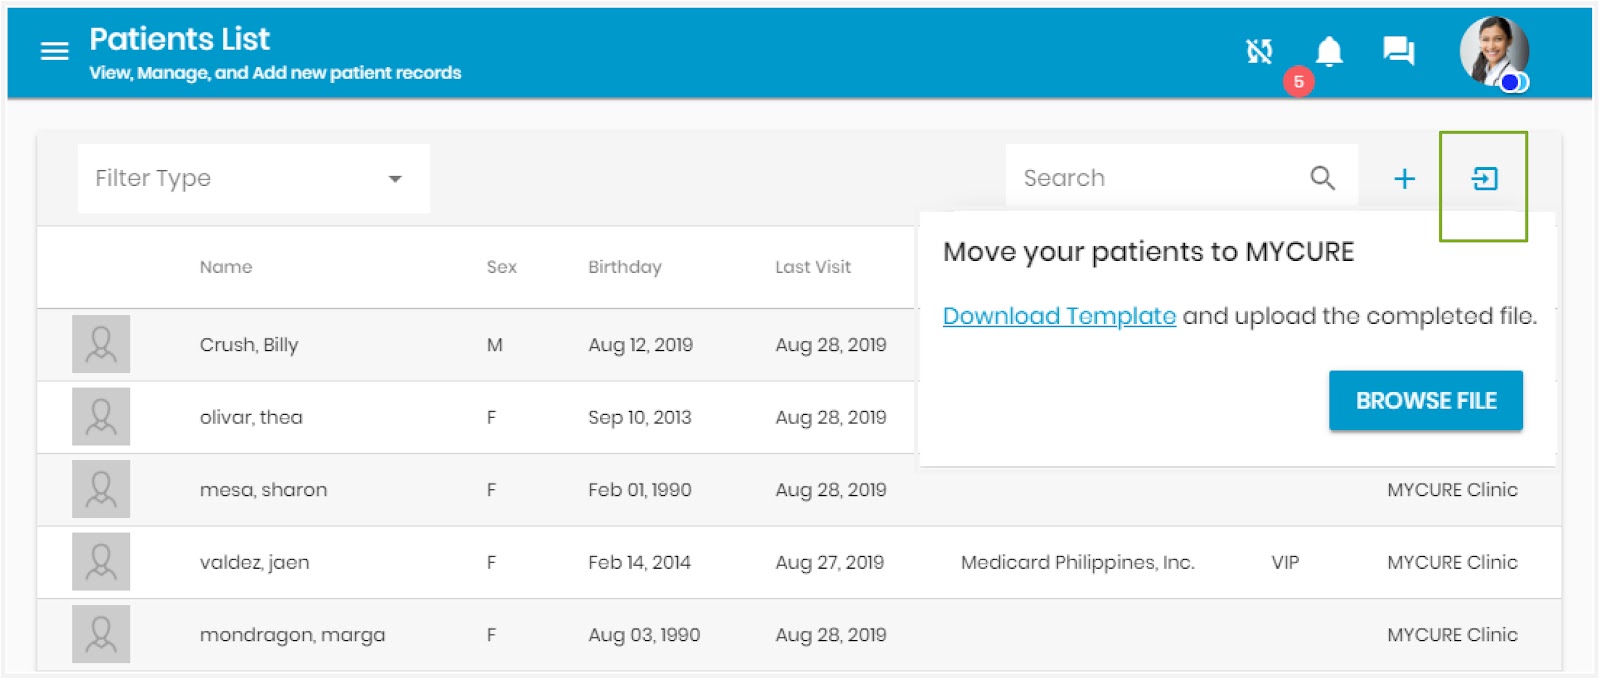Sort by the Birthday column header
1600x678 pixels.
click(625, 267)
